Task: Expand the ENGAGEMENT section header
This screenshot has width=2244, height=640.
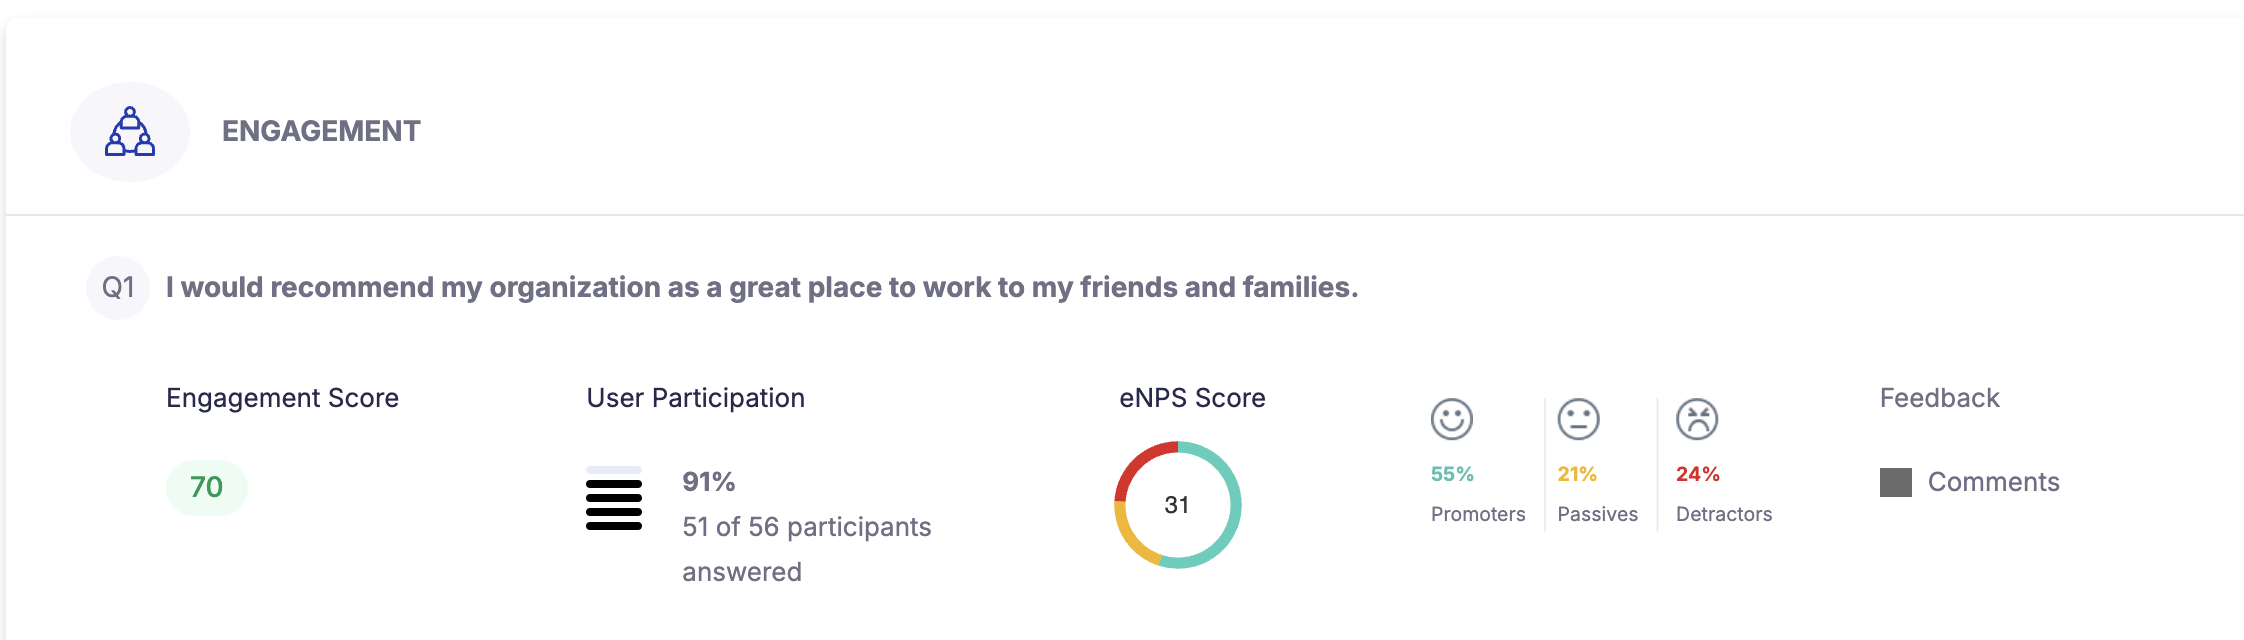Action: pyautogui.click(x=321, y=130)
